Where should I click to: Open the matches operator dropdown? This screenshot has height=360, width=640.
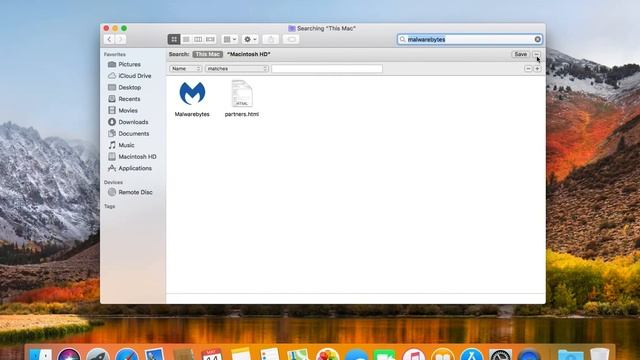[x=237, y=69]
